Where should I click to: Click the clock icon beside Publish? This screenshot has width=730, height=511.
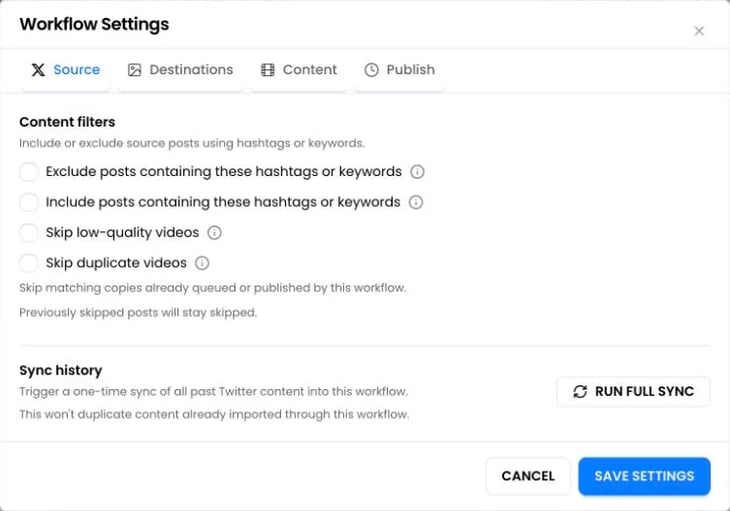click(372, 70)
